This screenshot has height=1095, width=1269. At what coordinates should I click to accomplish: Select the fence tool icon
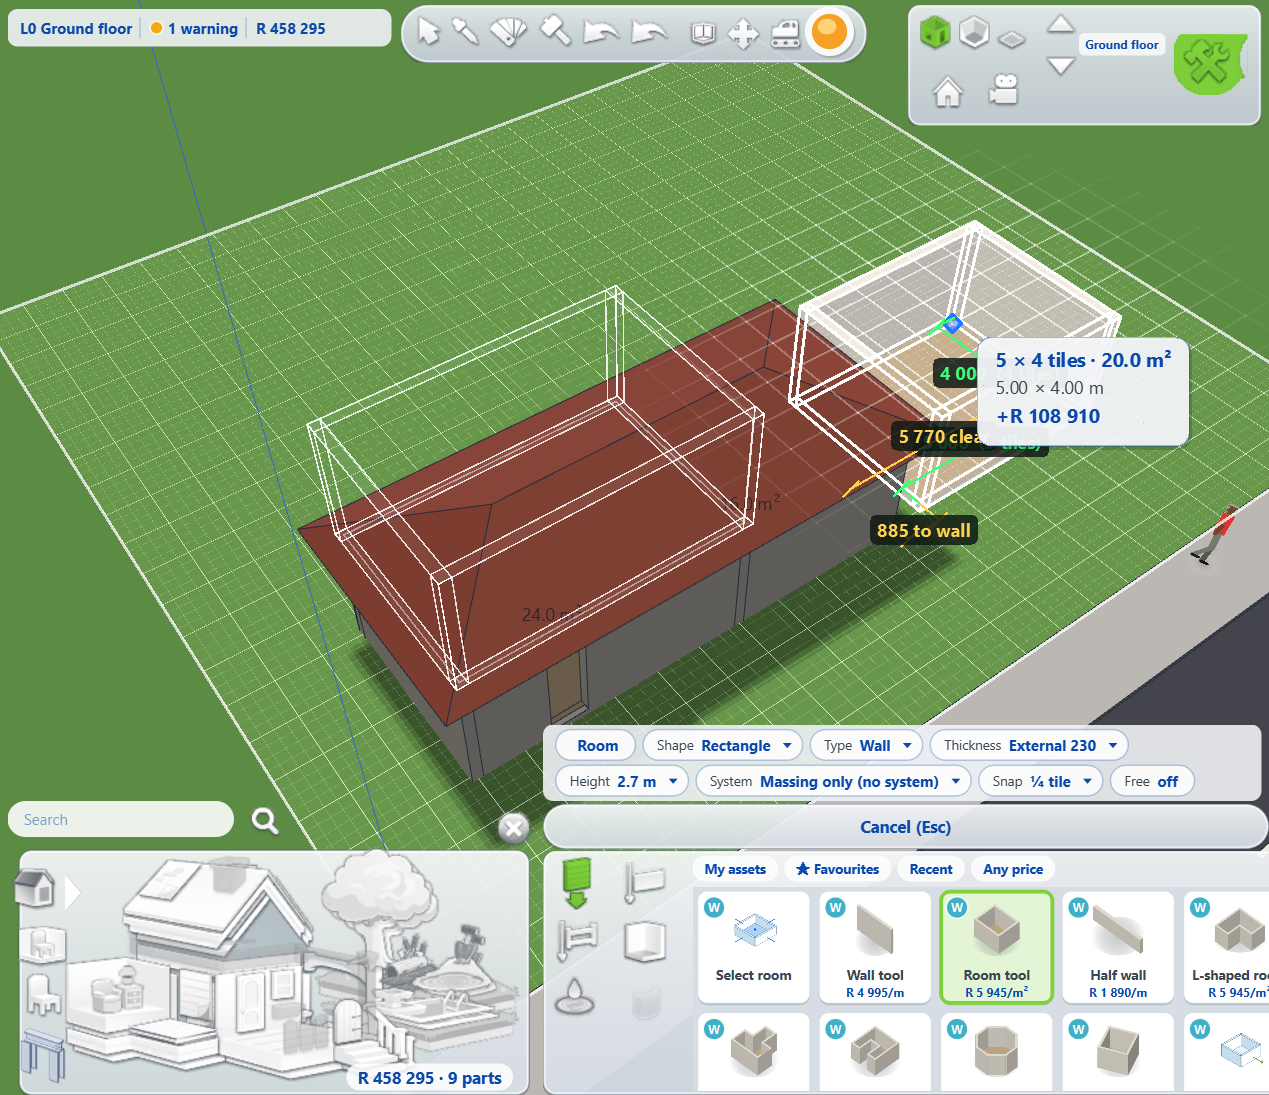coord(577,939)
